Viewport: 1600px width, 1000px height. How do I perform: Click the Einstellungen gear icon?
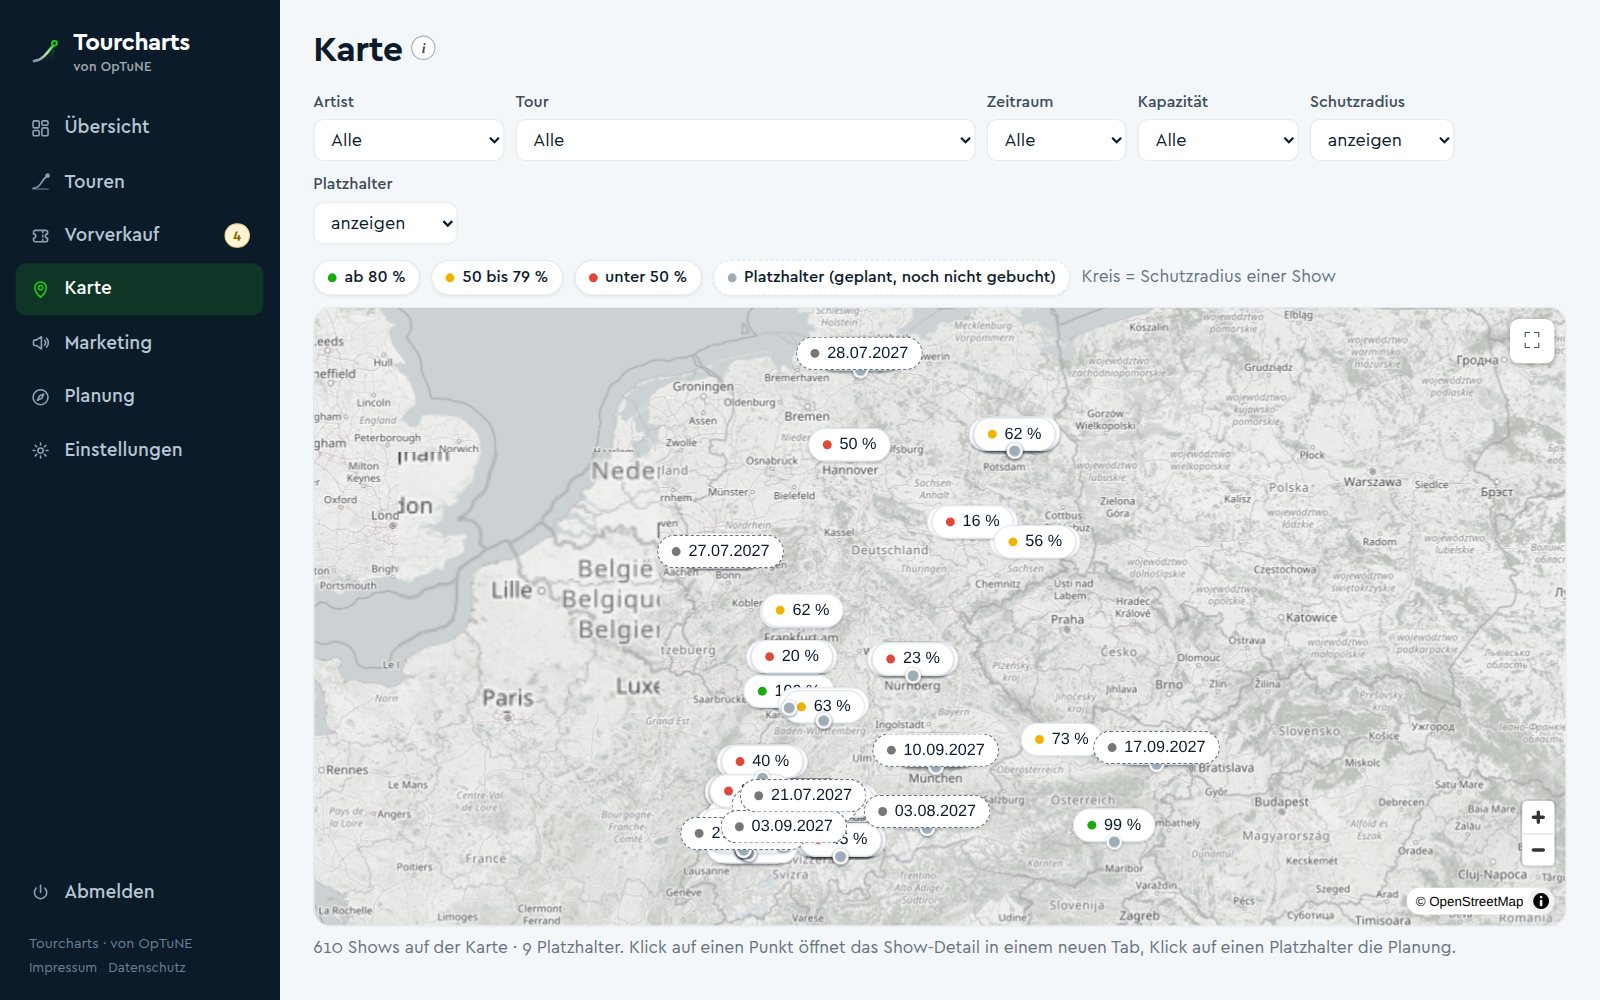(40, 451)
